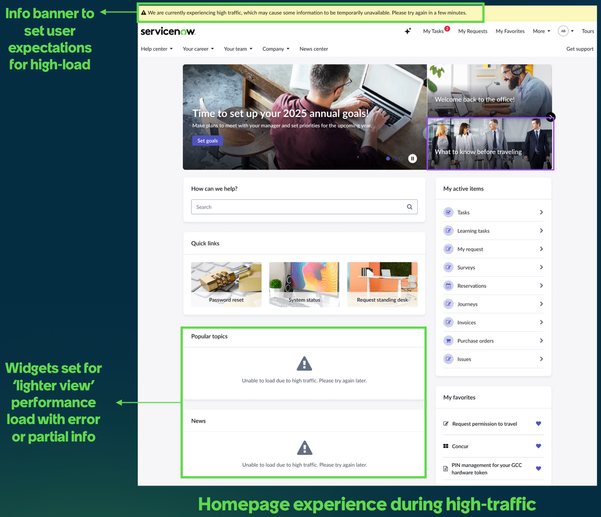Open Request permission to travel favorite

[484, 424]
